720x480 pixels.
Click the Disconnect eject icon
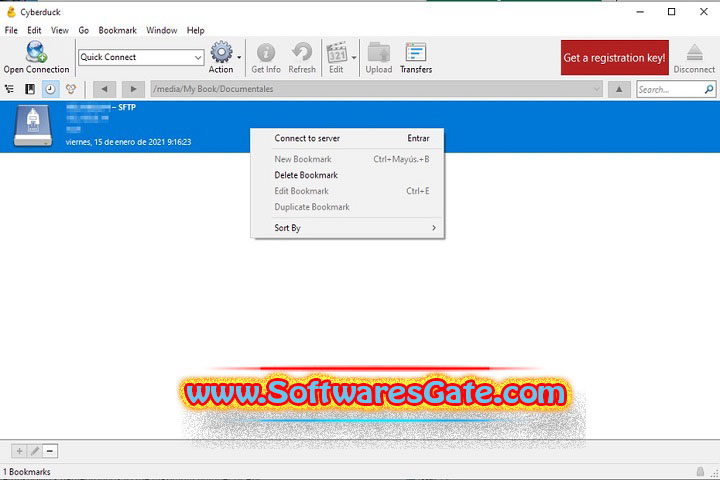pyautogui.click(x=694, y=52)
